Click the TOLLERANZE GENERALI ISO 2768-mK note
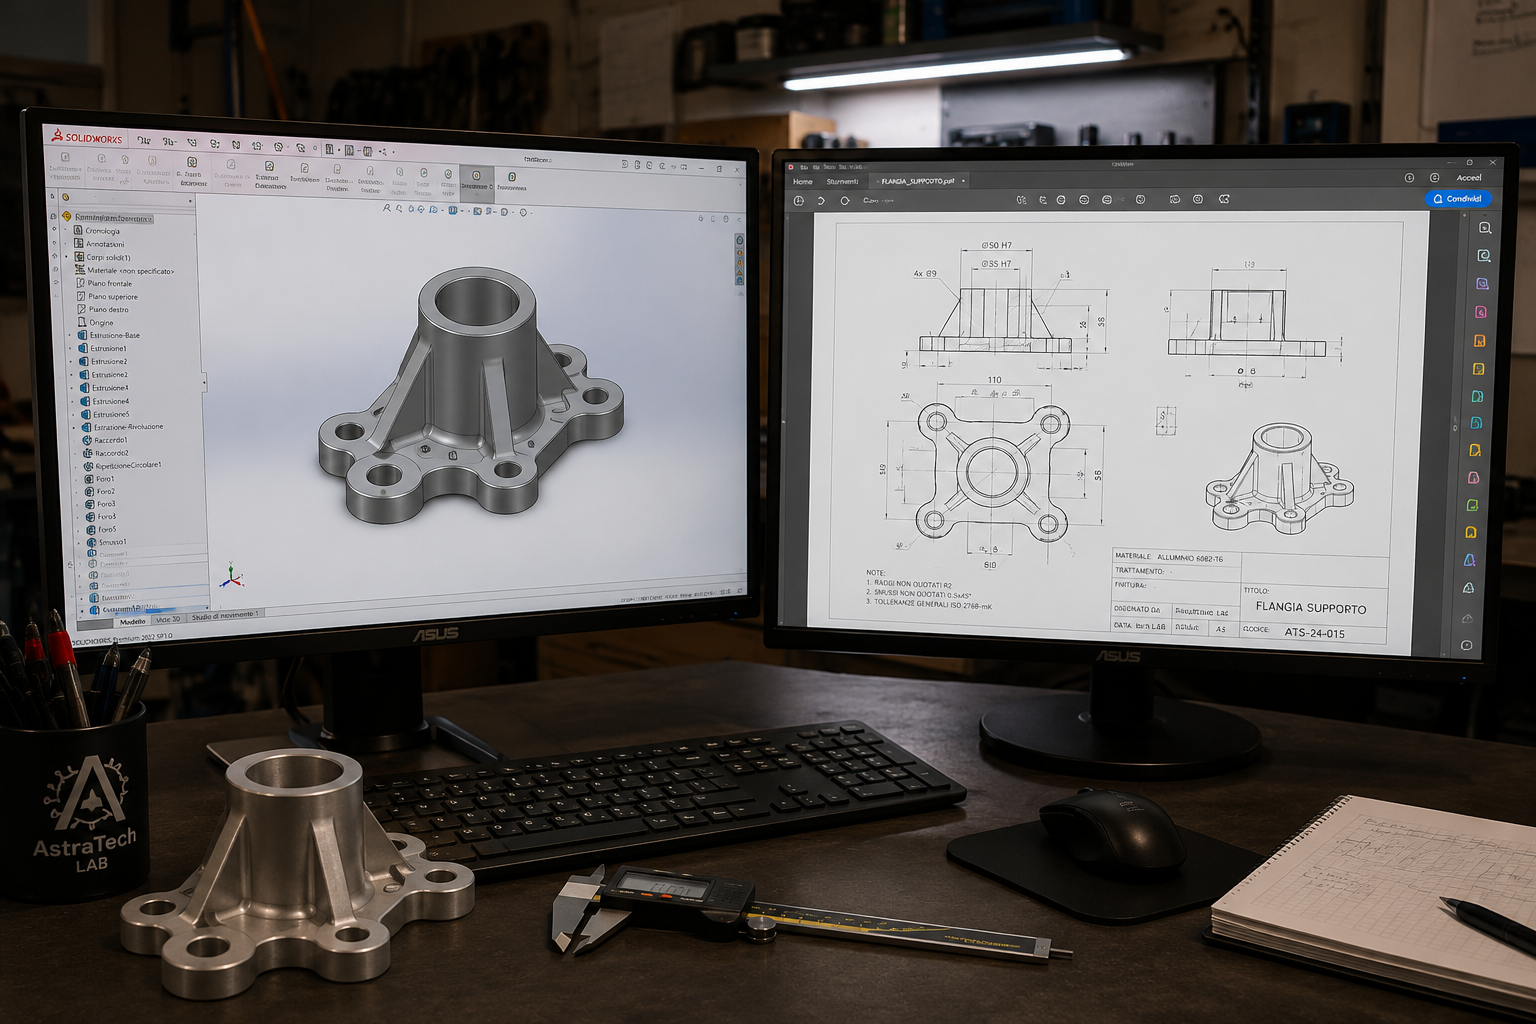 932,605
